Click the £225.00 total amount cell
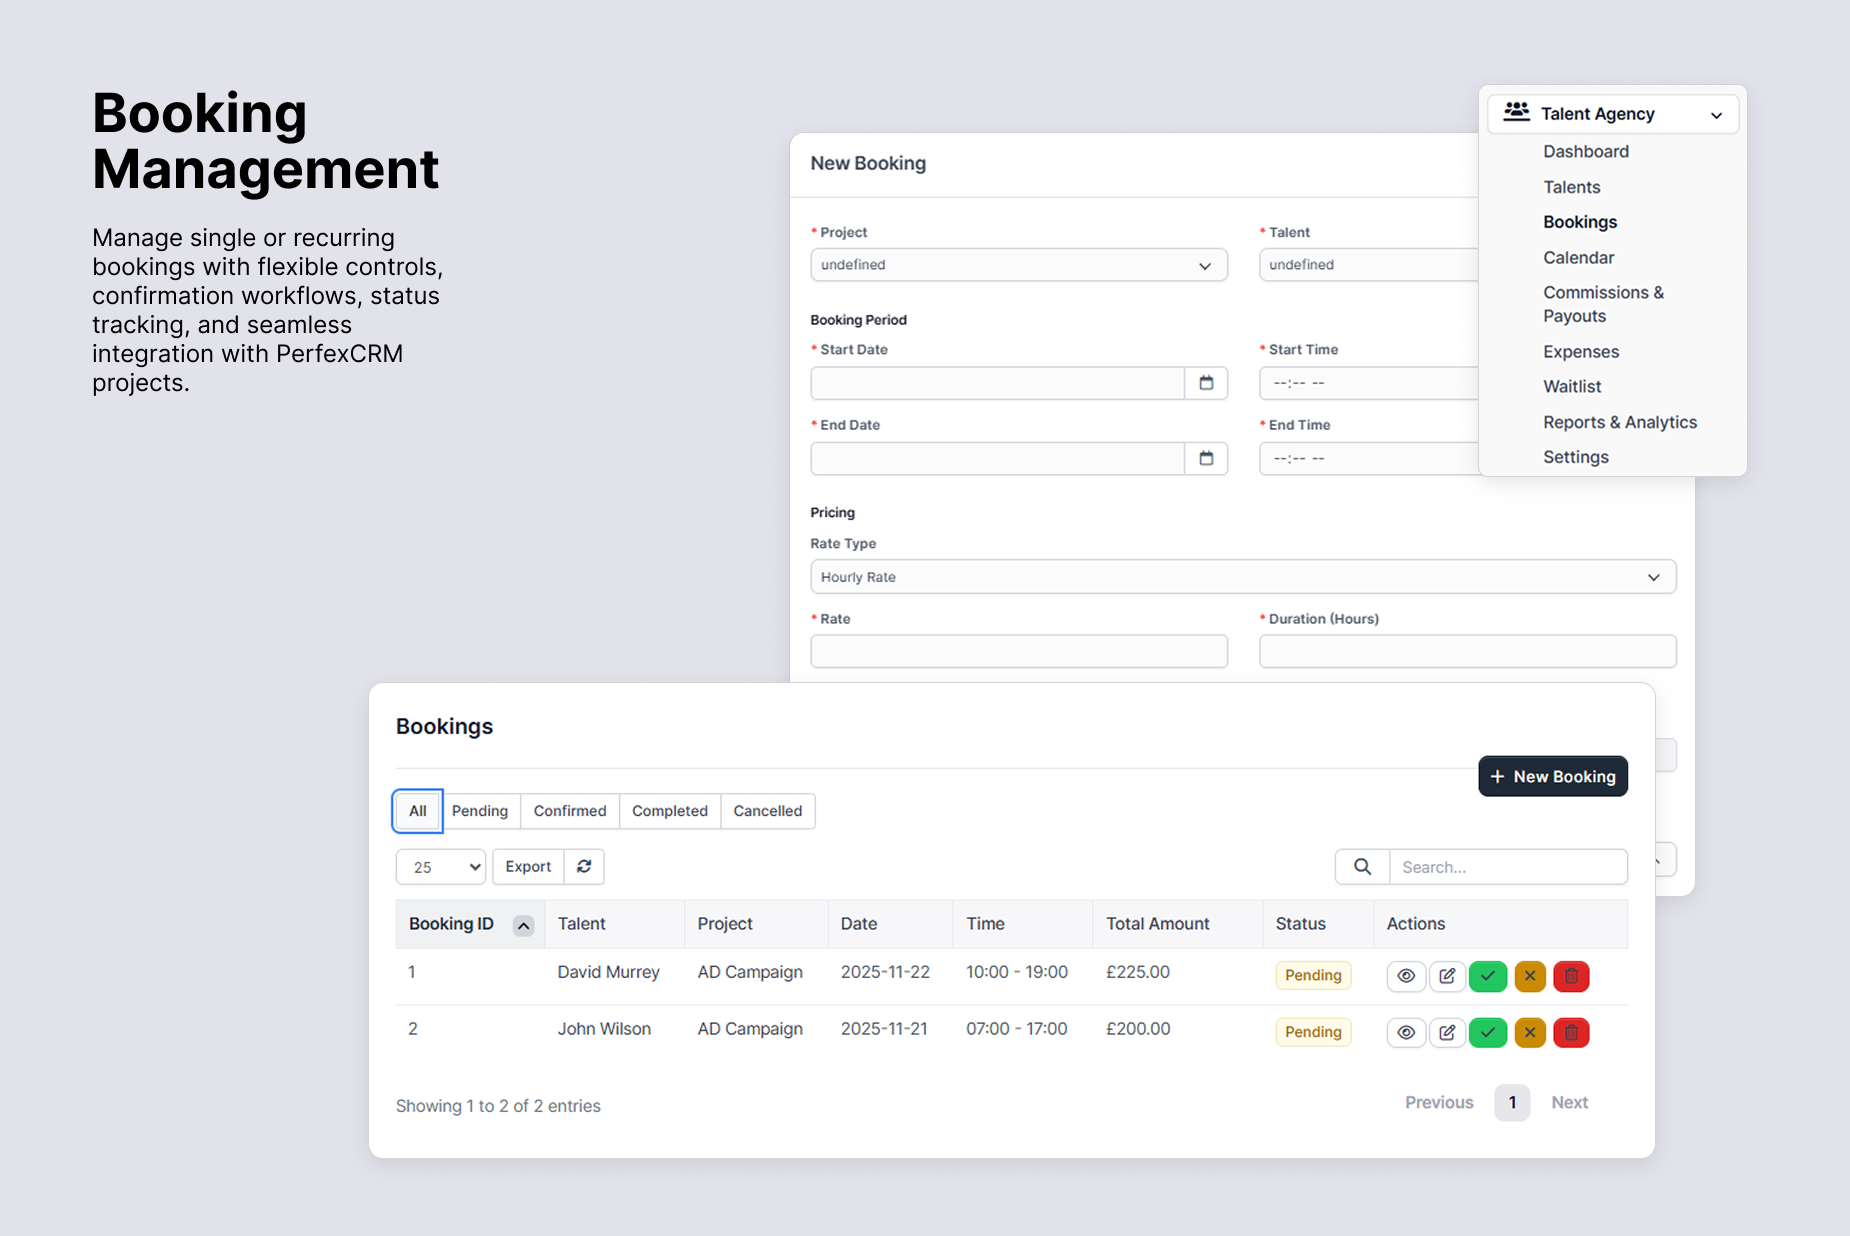Viewport: 1850px width, 1236px height. tap(1138, 972)
